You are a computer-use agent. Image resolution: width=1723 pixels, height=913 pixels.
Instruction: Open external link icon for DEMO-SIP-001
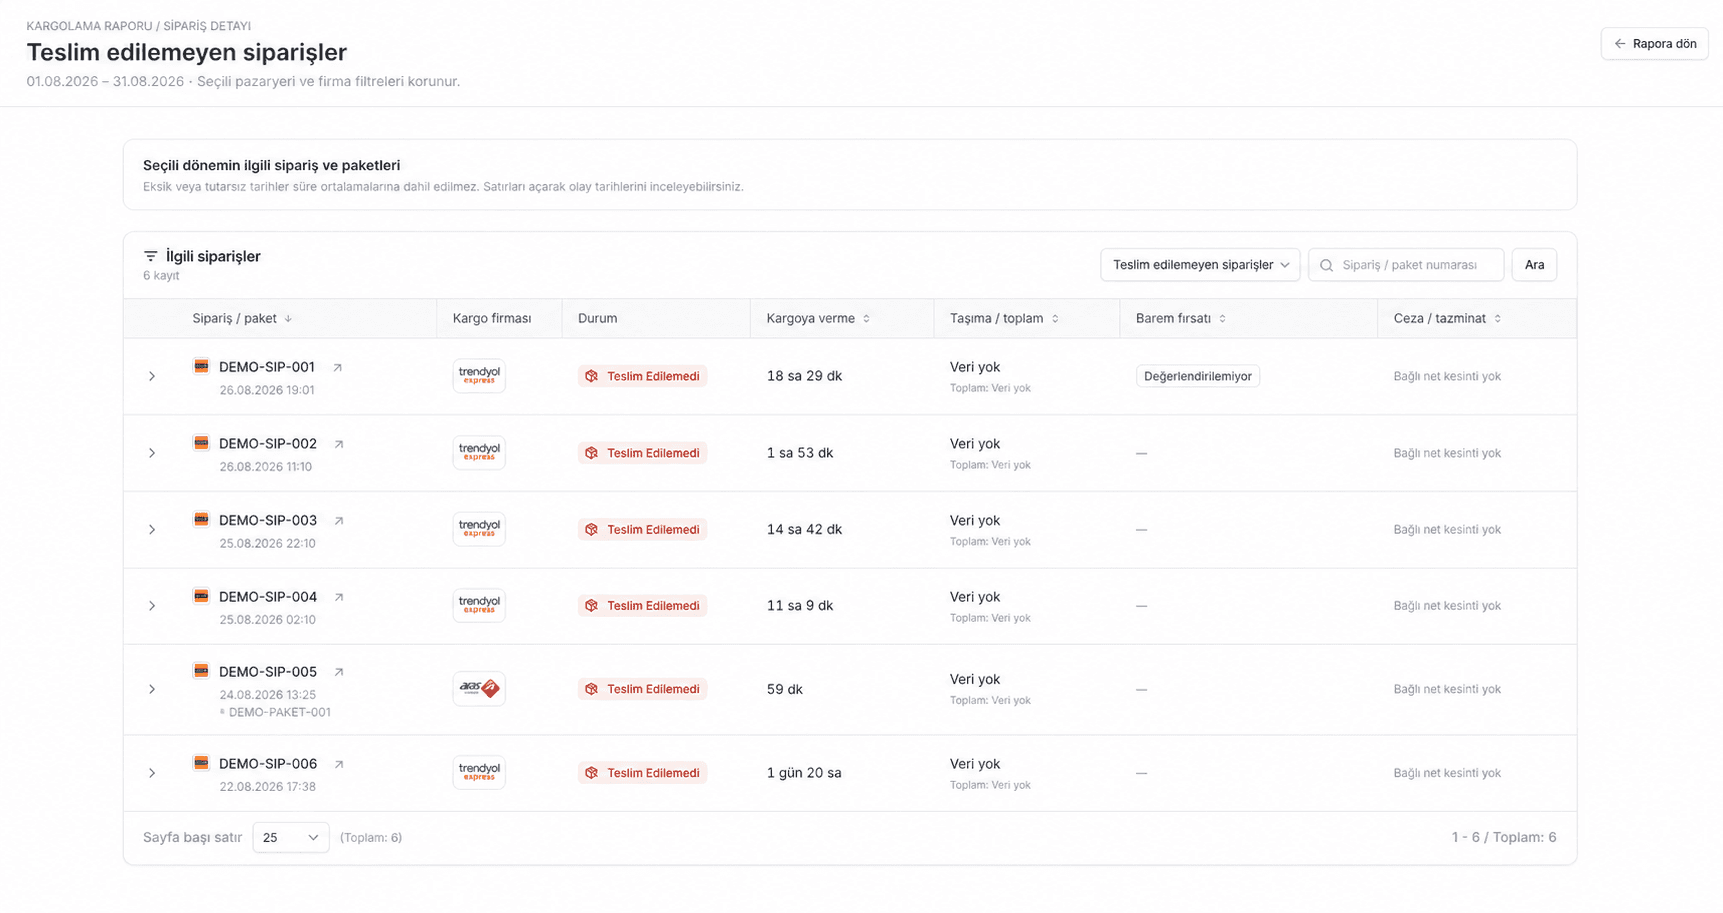pyautogui.click(x=338, y=368)
